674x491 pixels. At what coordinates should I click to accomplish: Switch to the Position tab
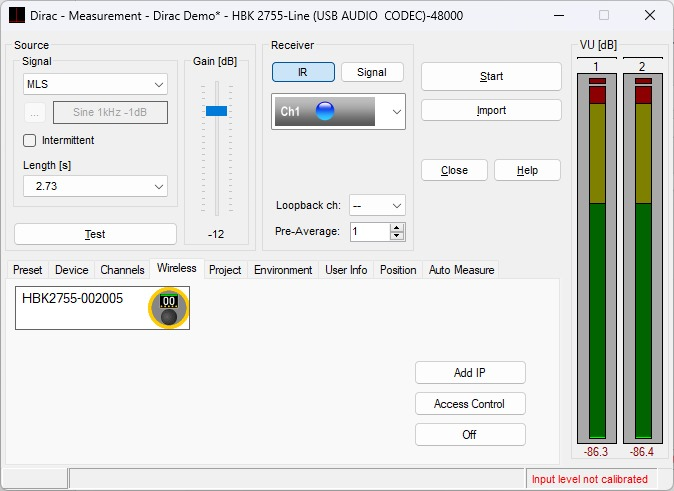point(398,270)
